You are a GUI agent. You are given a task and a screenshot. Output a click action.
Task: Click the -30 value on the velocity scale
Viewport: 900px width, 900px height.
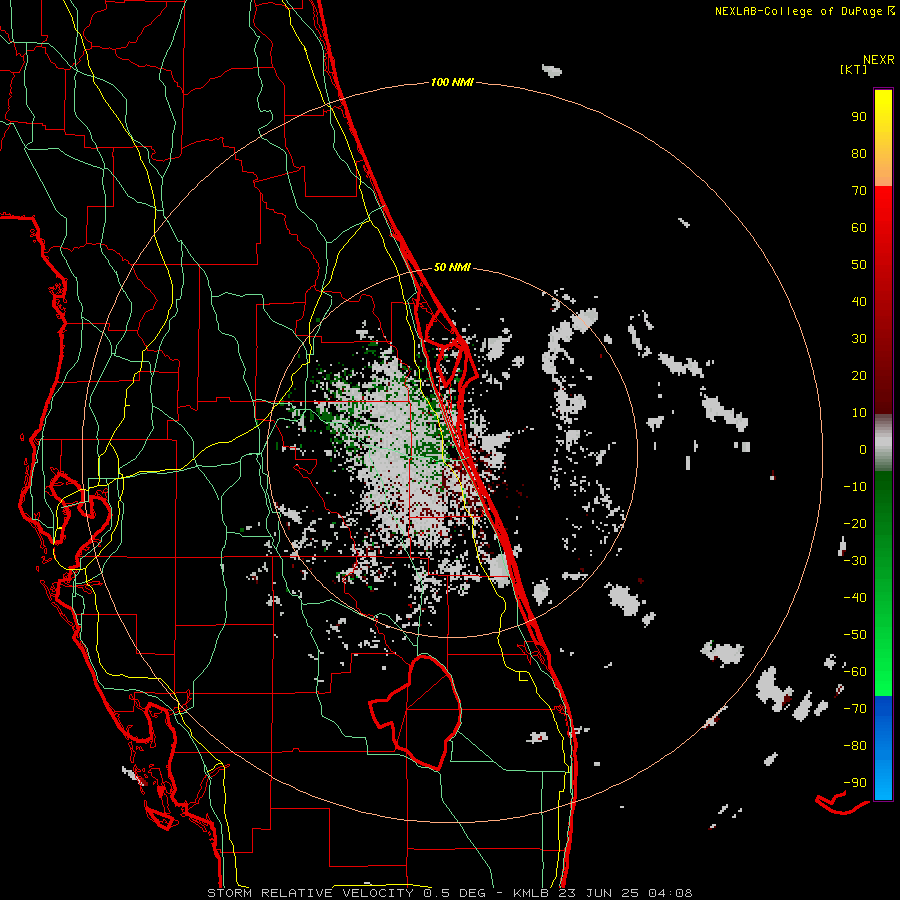coord(855,561)
